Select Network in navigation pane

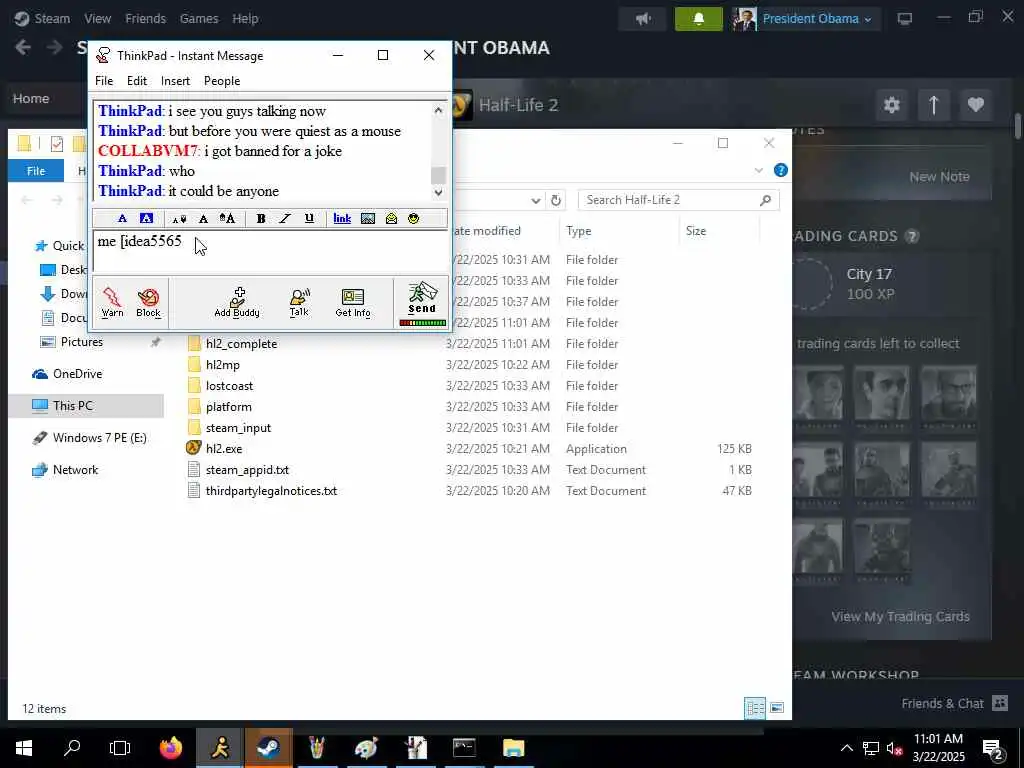[x=75, y=470]
